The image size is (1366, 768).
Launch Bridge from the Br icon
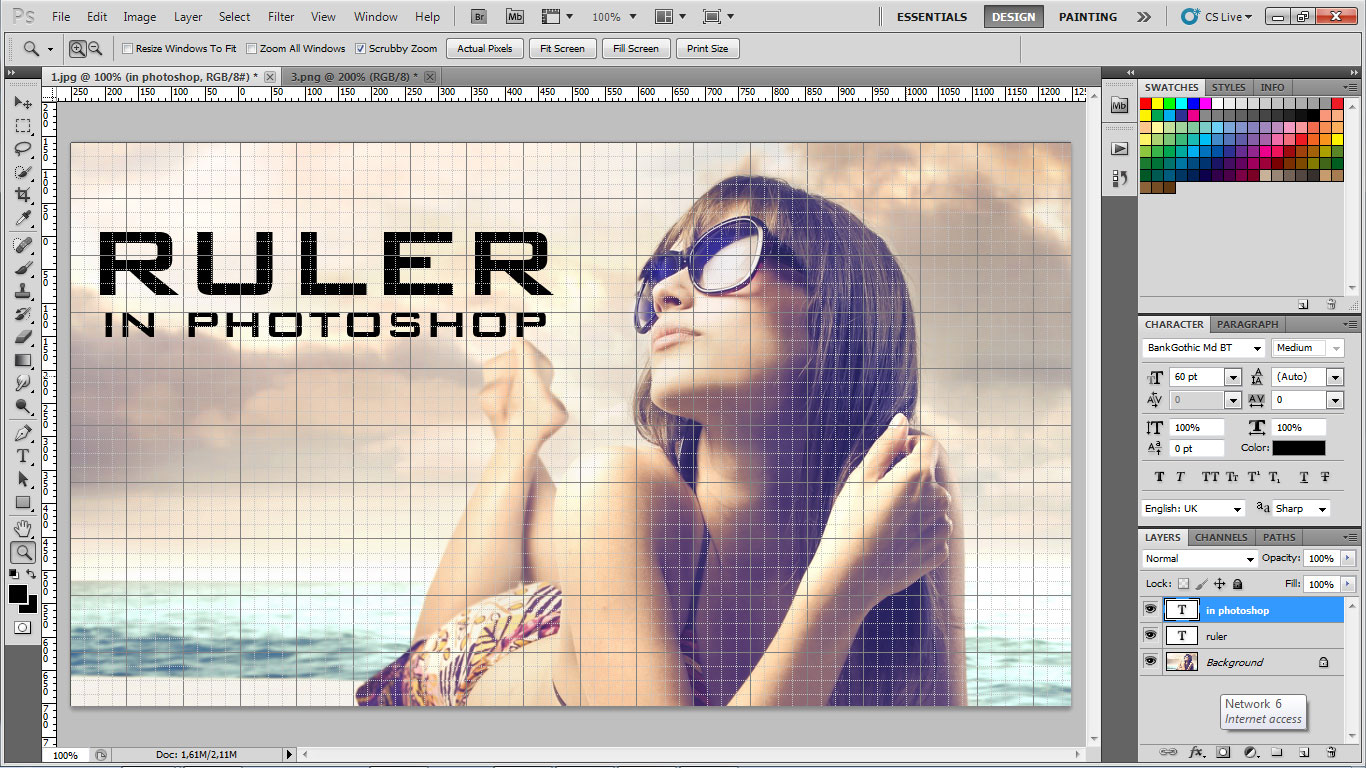tap(479, 17)
